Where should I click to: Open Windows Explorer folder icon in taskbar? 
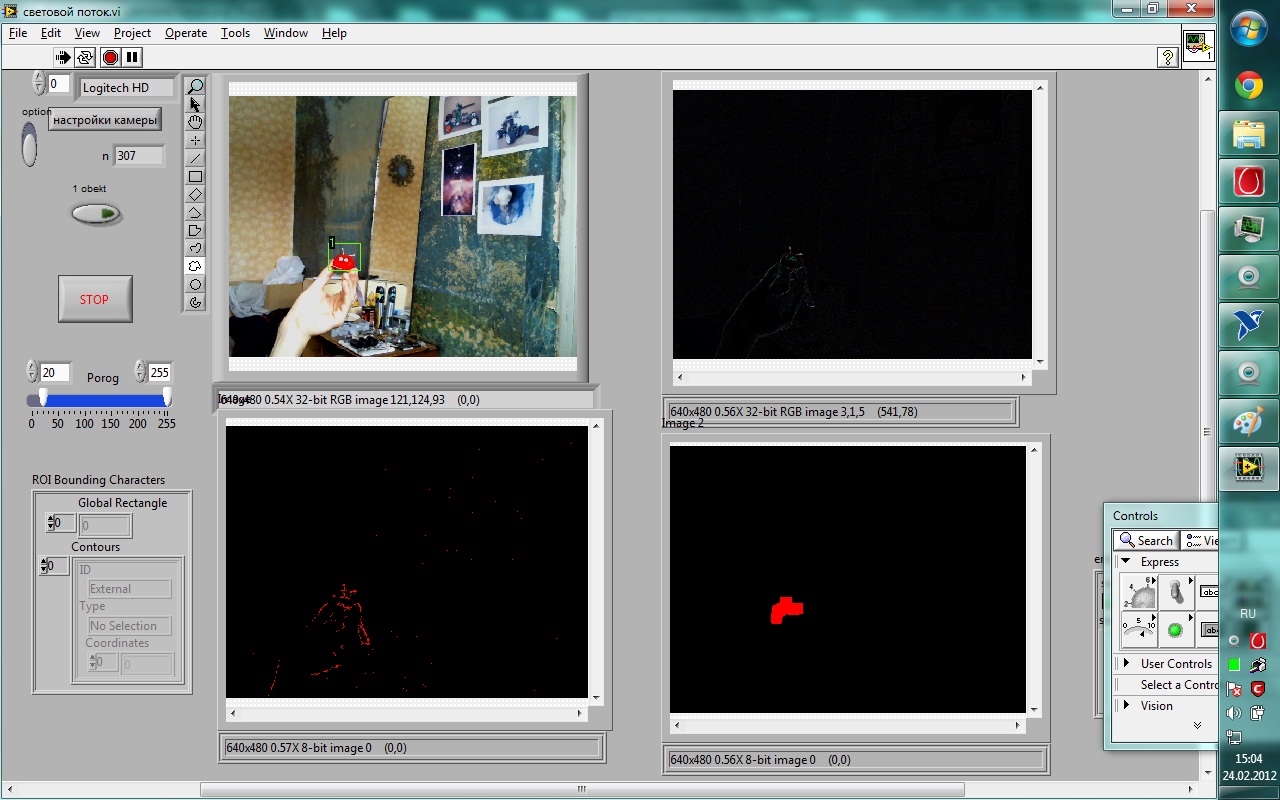pos(1248,134)
